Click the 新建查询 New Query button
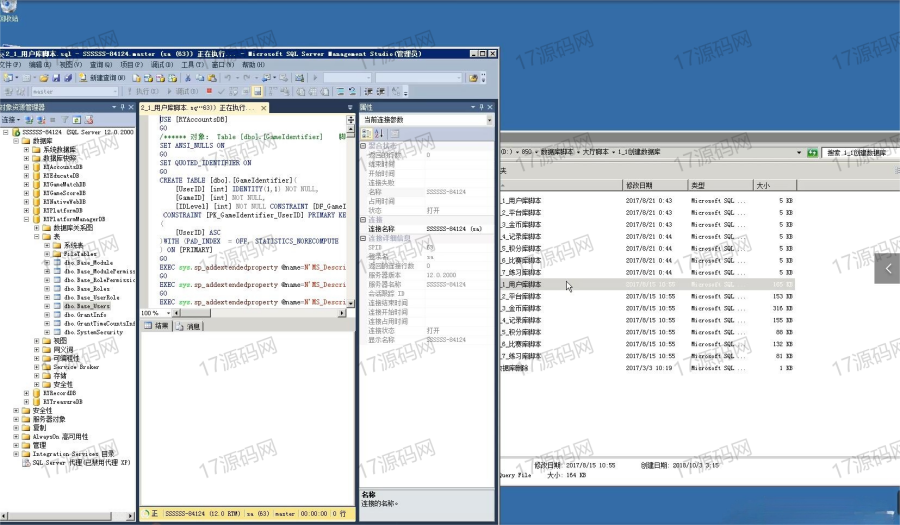 point(102,77)
